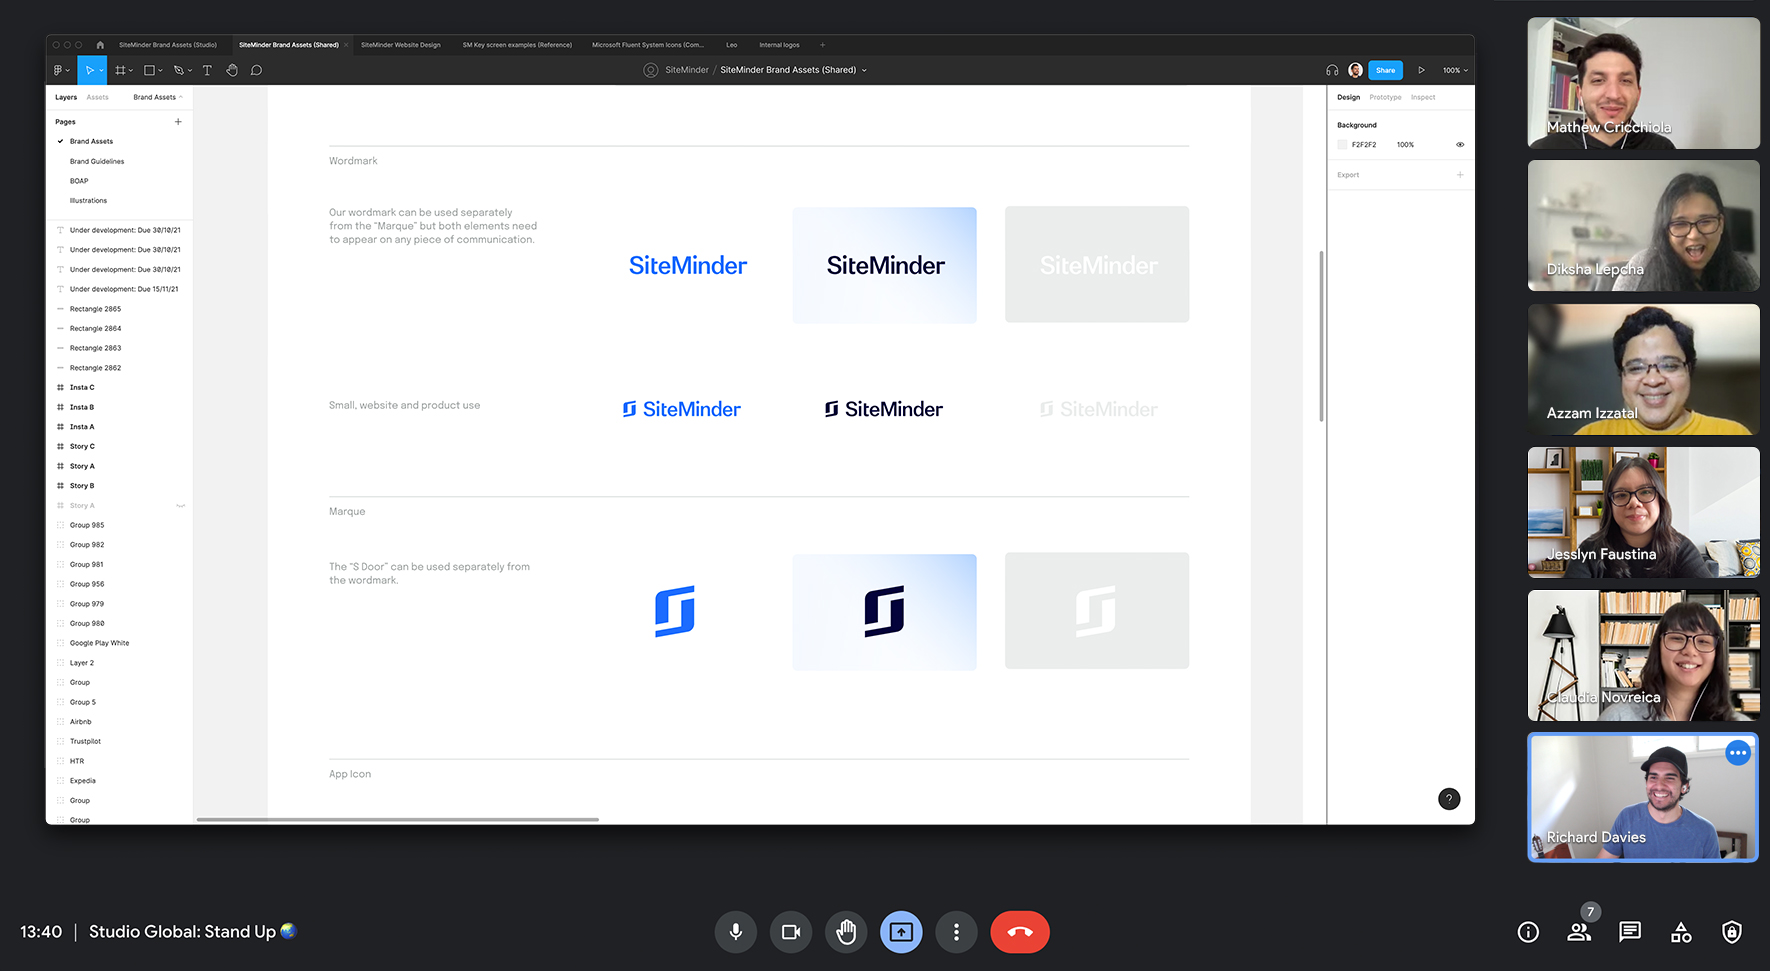Open meeting details info icon
The height and width of the screenshot is (971, 1770).
click(x=1528, y=932)
